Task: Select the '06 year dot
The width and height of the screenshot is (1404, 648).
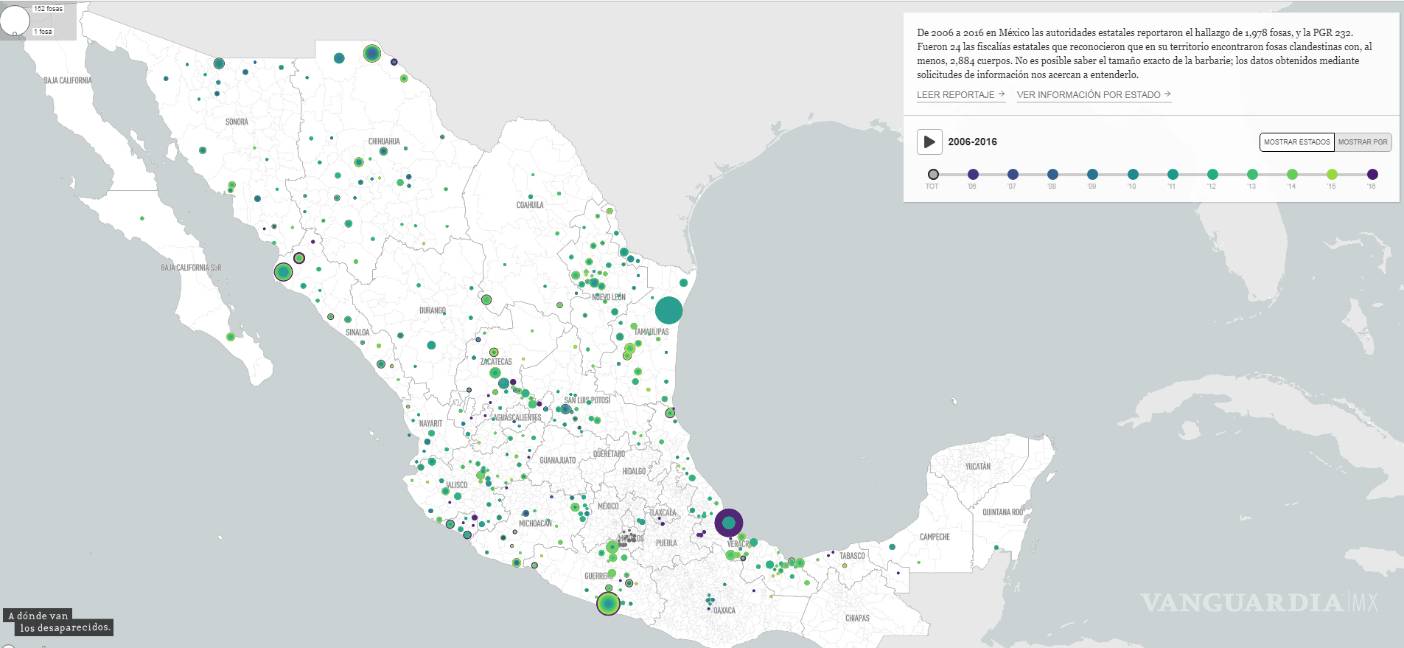Action: click(973, 174)
